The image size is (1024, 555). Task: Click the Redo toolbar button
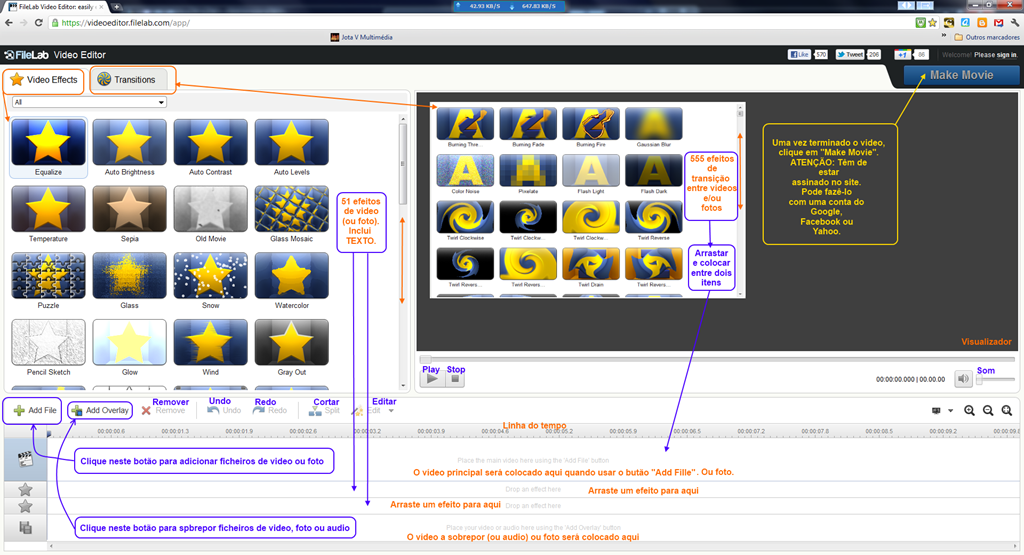point(270,411)
